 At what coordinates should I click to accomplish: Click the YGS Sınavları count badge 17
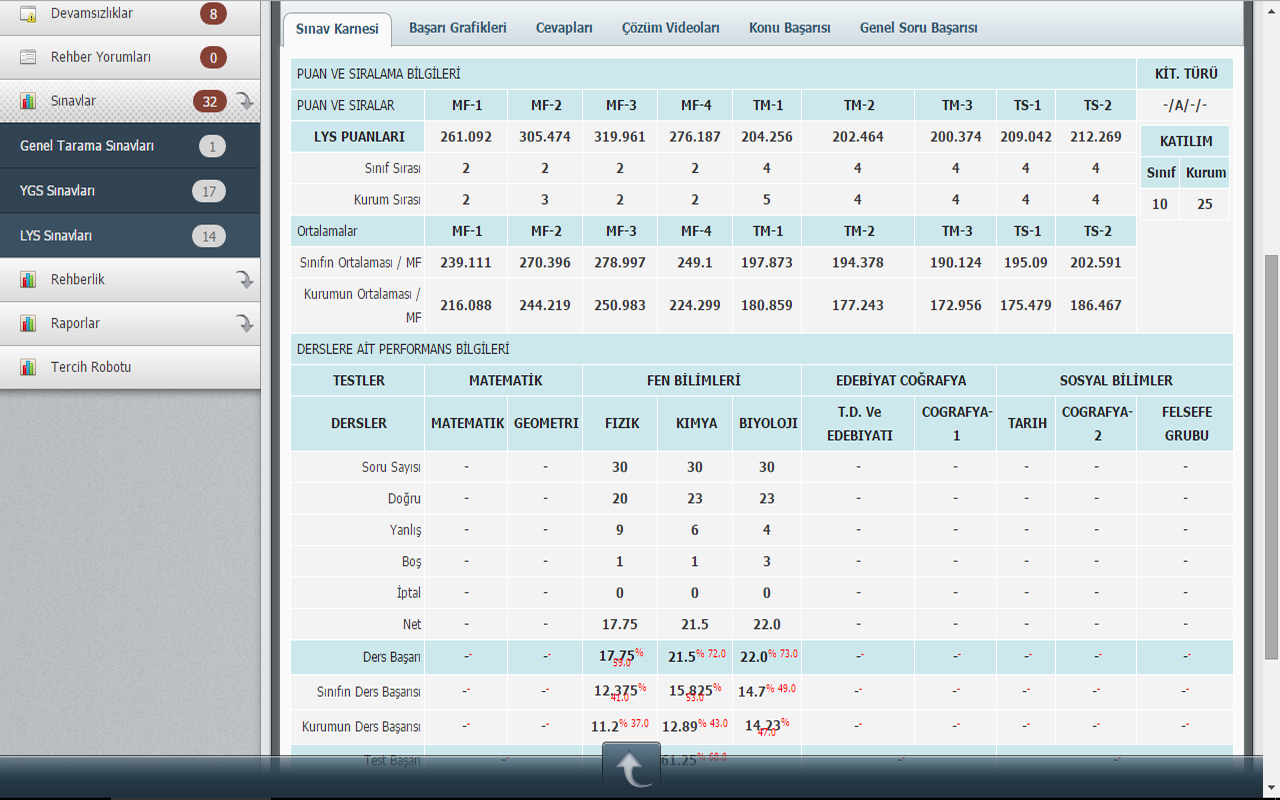(209, 191)
